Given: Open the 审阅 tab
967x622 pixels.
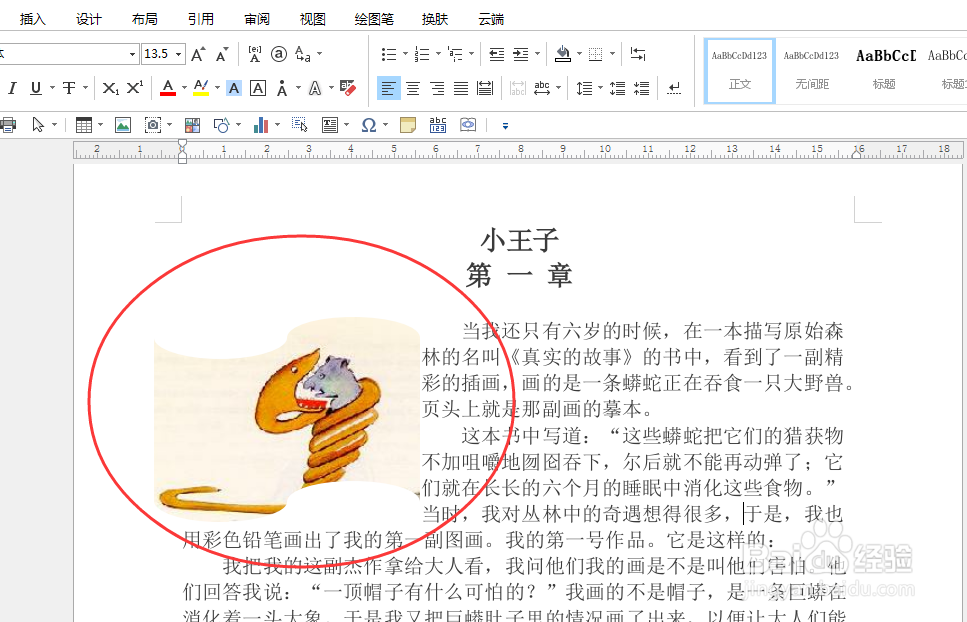Looking at the screenshot, I should click(x=257, y=19).
